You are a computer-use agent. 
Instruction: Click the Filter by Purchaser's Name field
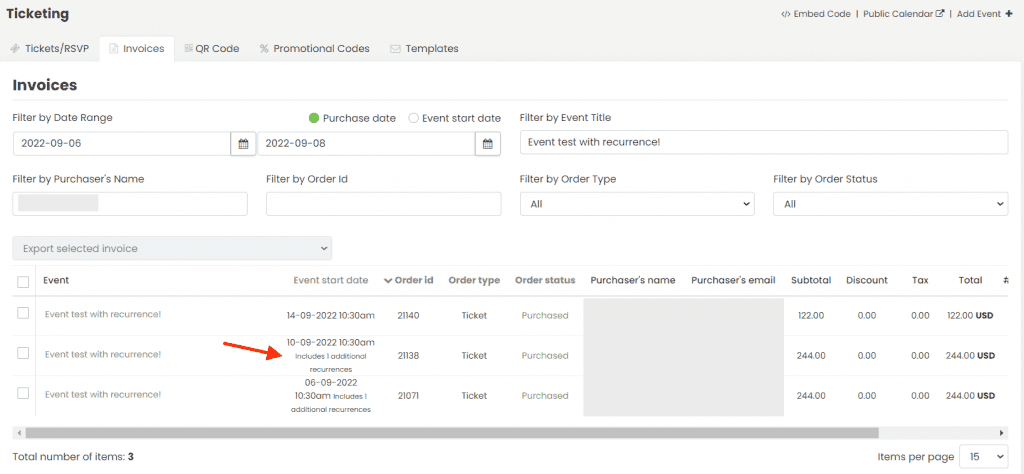click(130, 204)
